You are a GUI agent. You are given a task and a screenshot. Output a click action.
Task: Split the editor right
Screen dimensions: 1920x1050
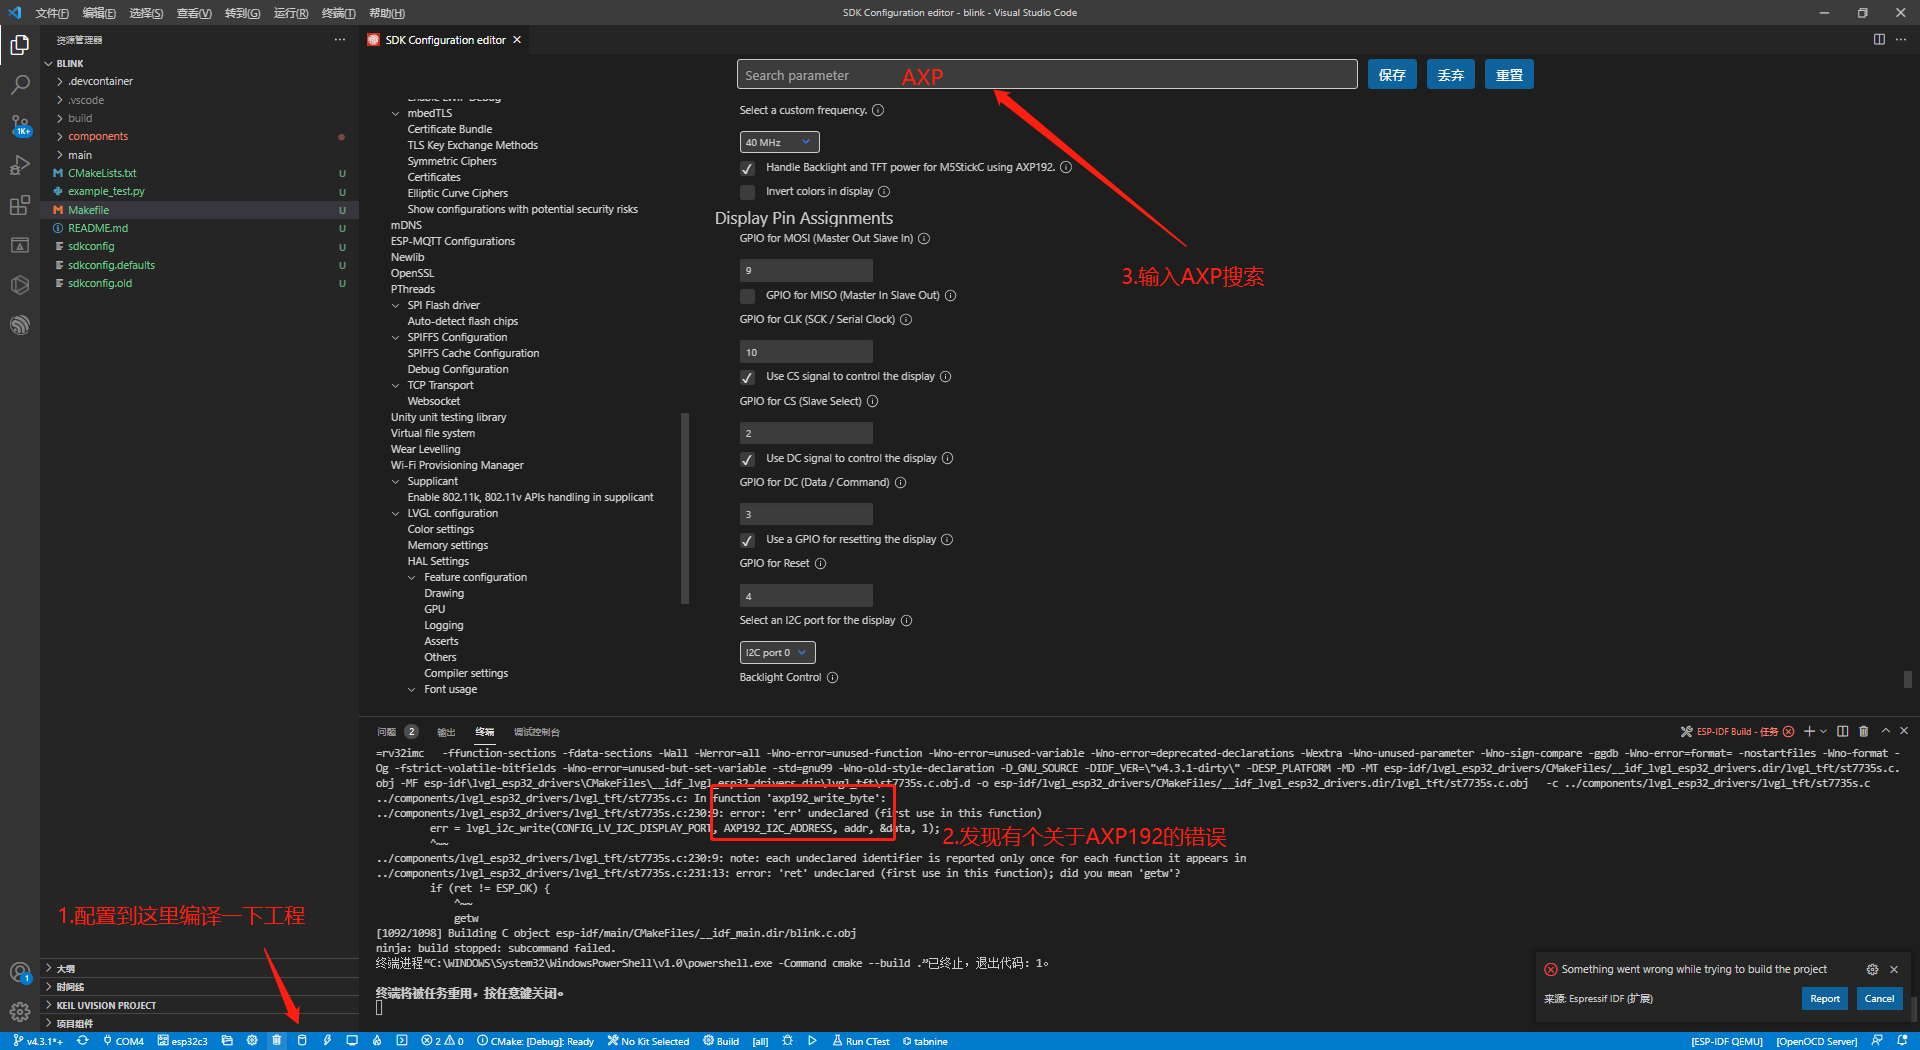click(1879, 39)
